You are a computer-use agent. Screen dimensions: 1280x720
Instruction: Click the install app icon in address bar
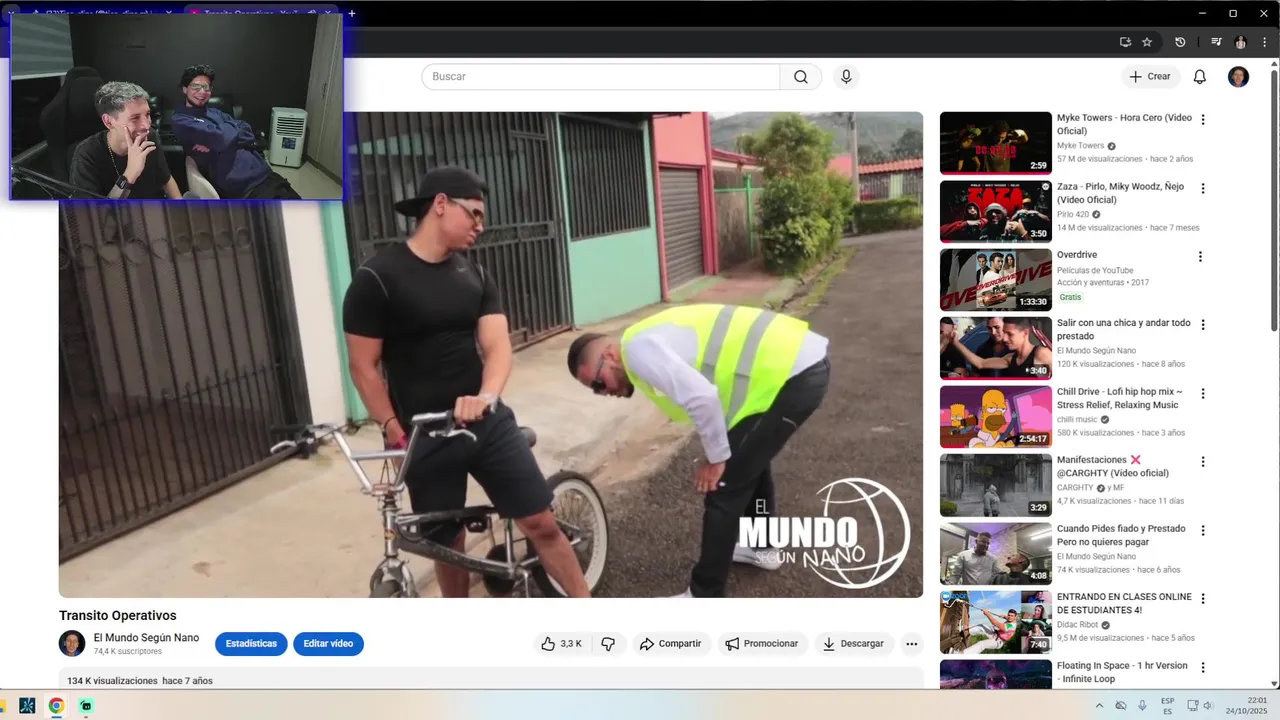pyautogui.click(x=1125, y=42)
